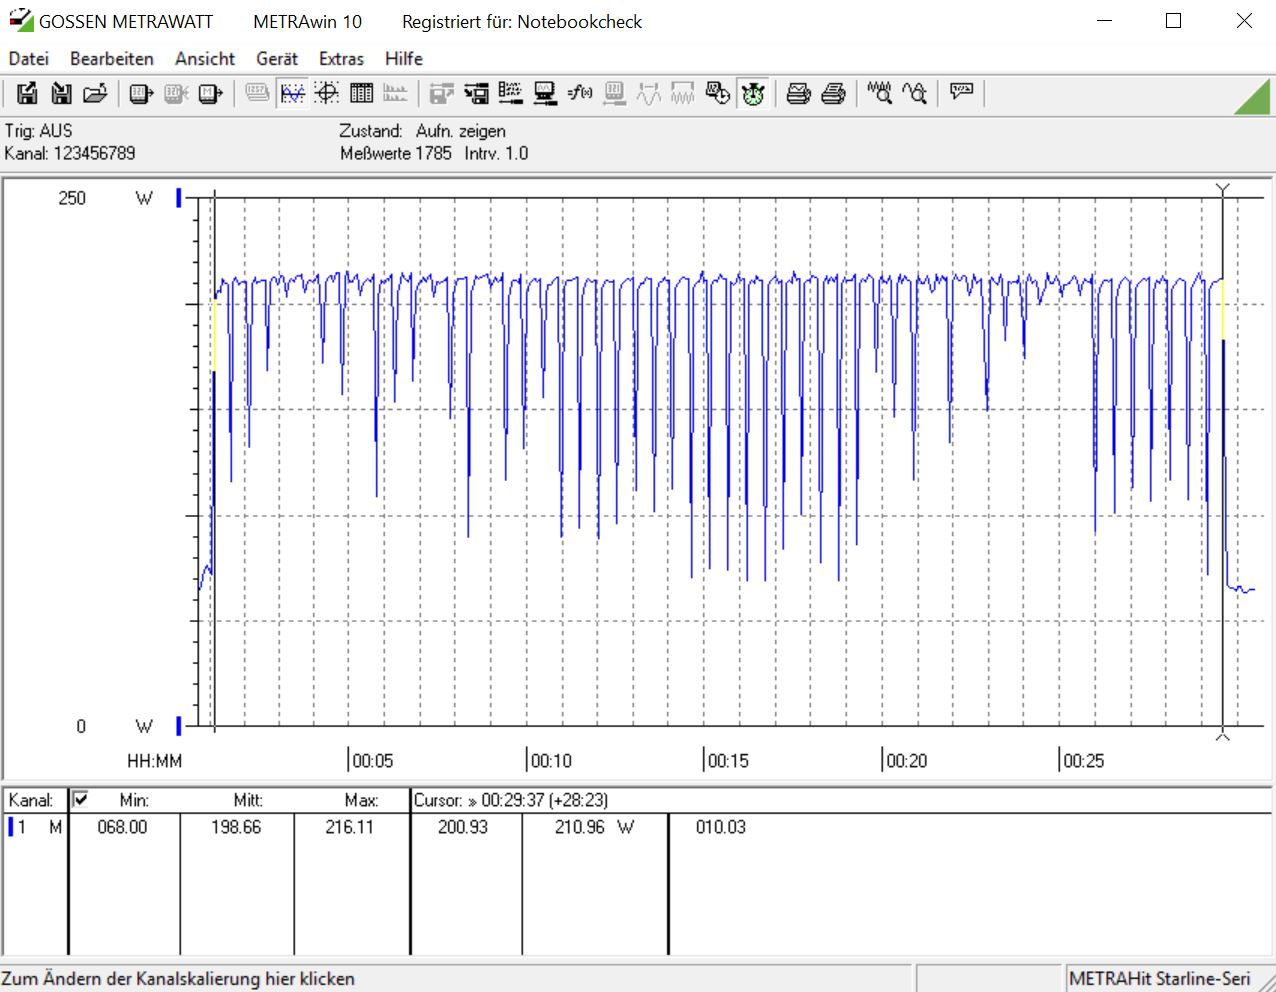Click the right cursor marker atop graph
Image resolution: width=1276 pixels, height=992 pixels.
click(x=1222, y=189)
